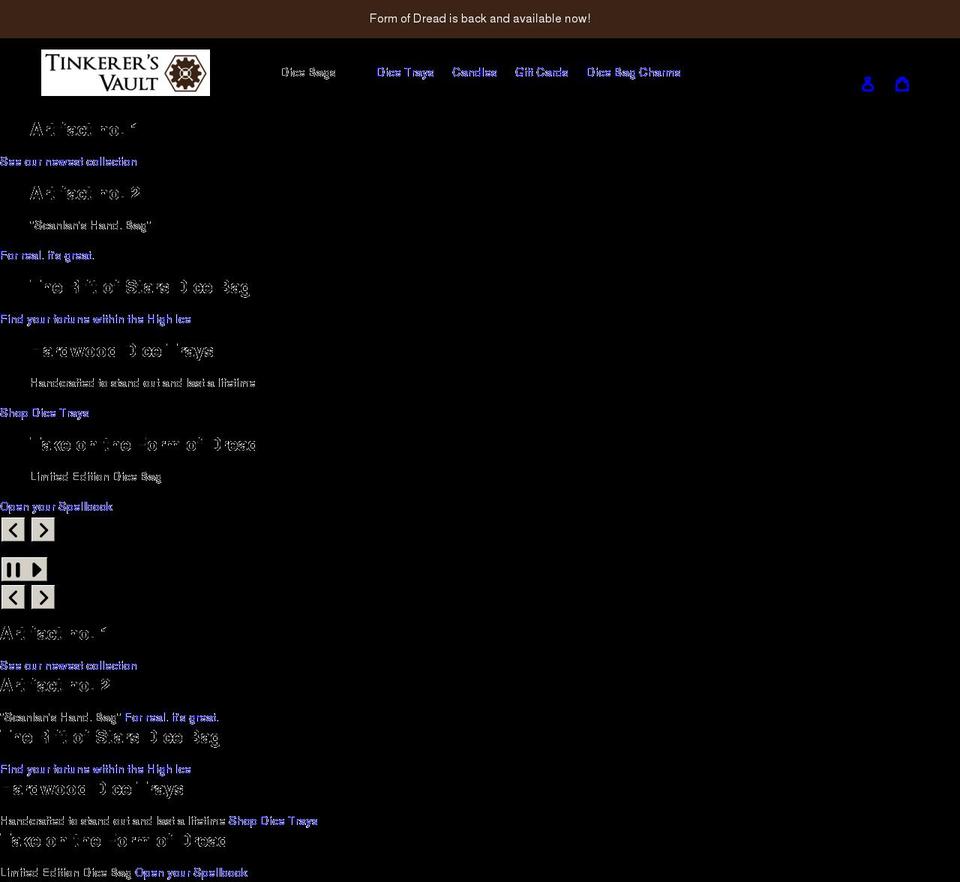
Task: Open your Spellbook via its link
Action: 56,506
